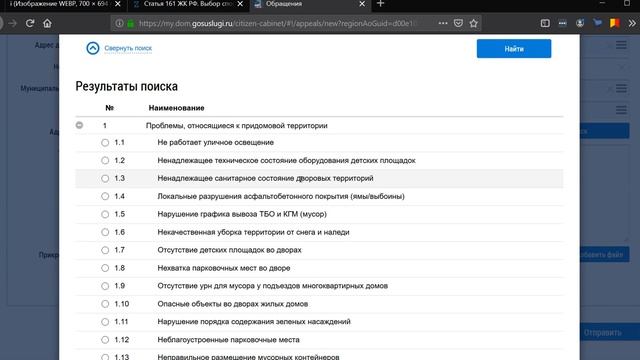Go to the browser home page icon

click(47, 23)
